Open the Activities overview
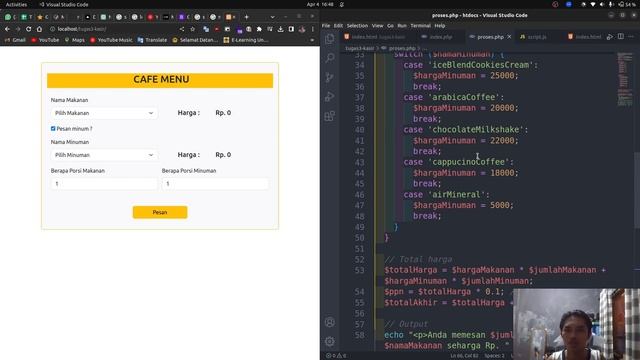Image resolution: width=640 pixels, height=360 pixels. click(16, 4)
